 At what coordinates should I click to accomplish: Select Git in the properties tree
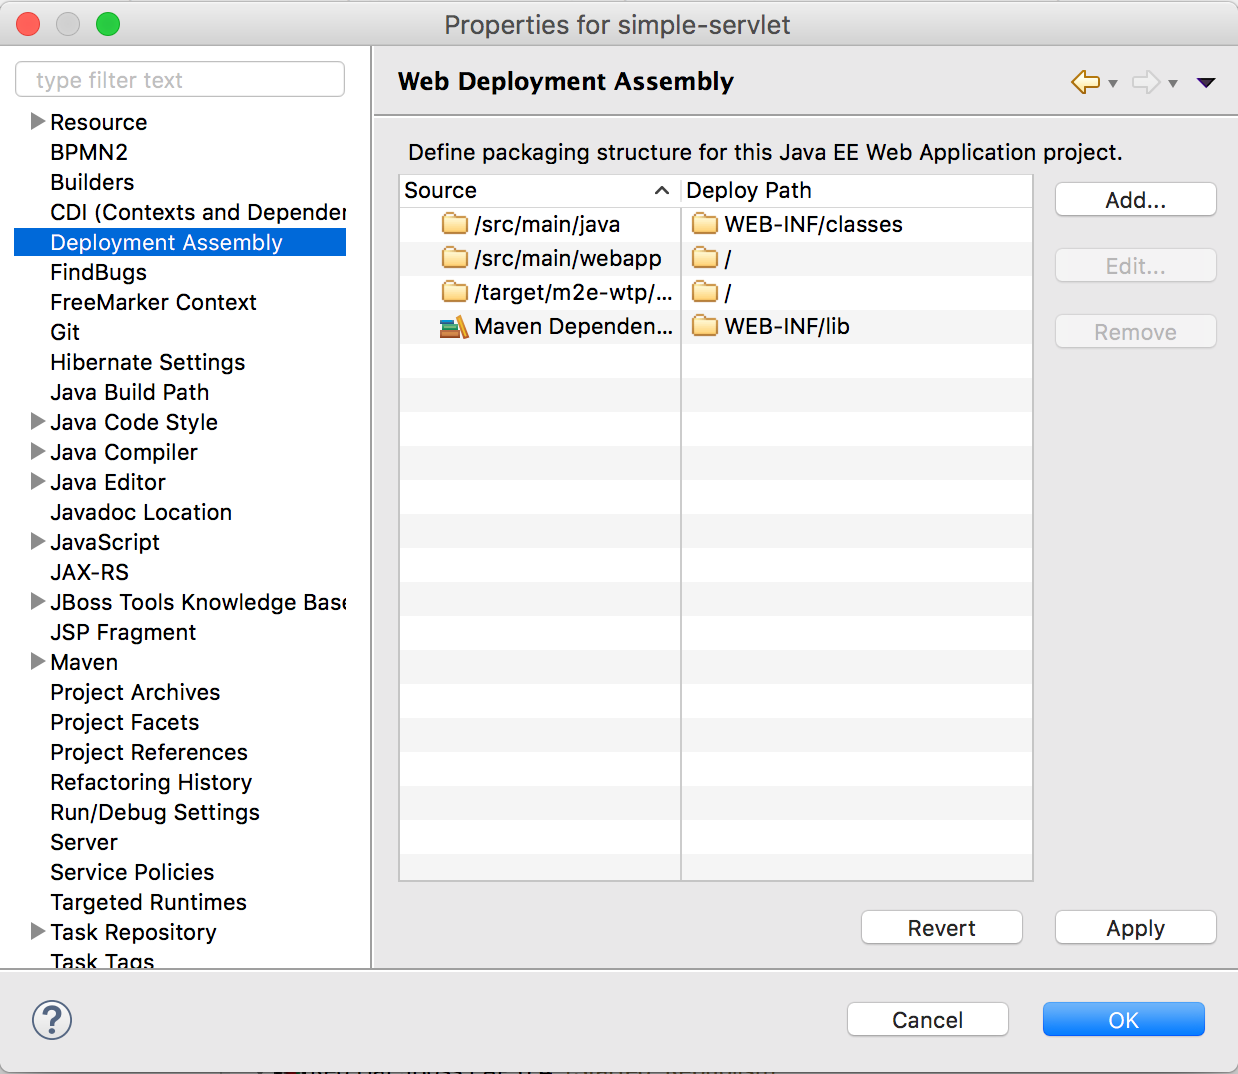click(65, 332)
